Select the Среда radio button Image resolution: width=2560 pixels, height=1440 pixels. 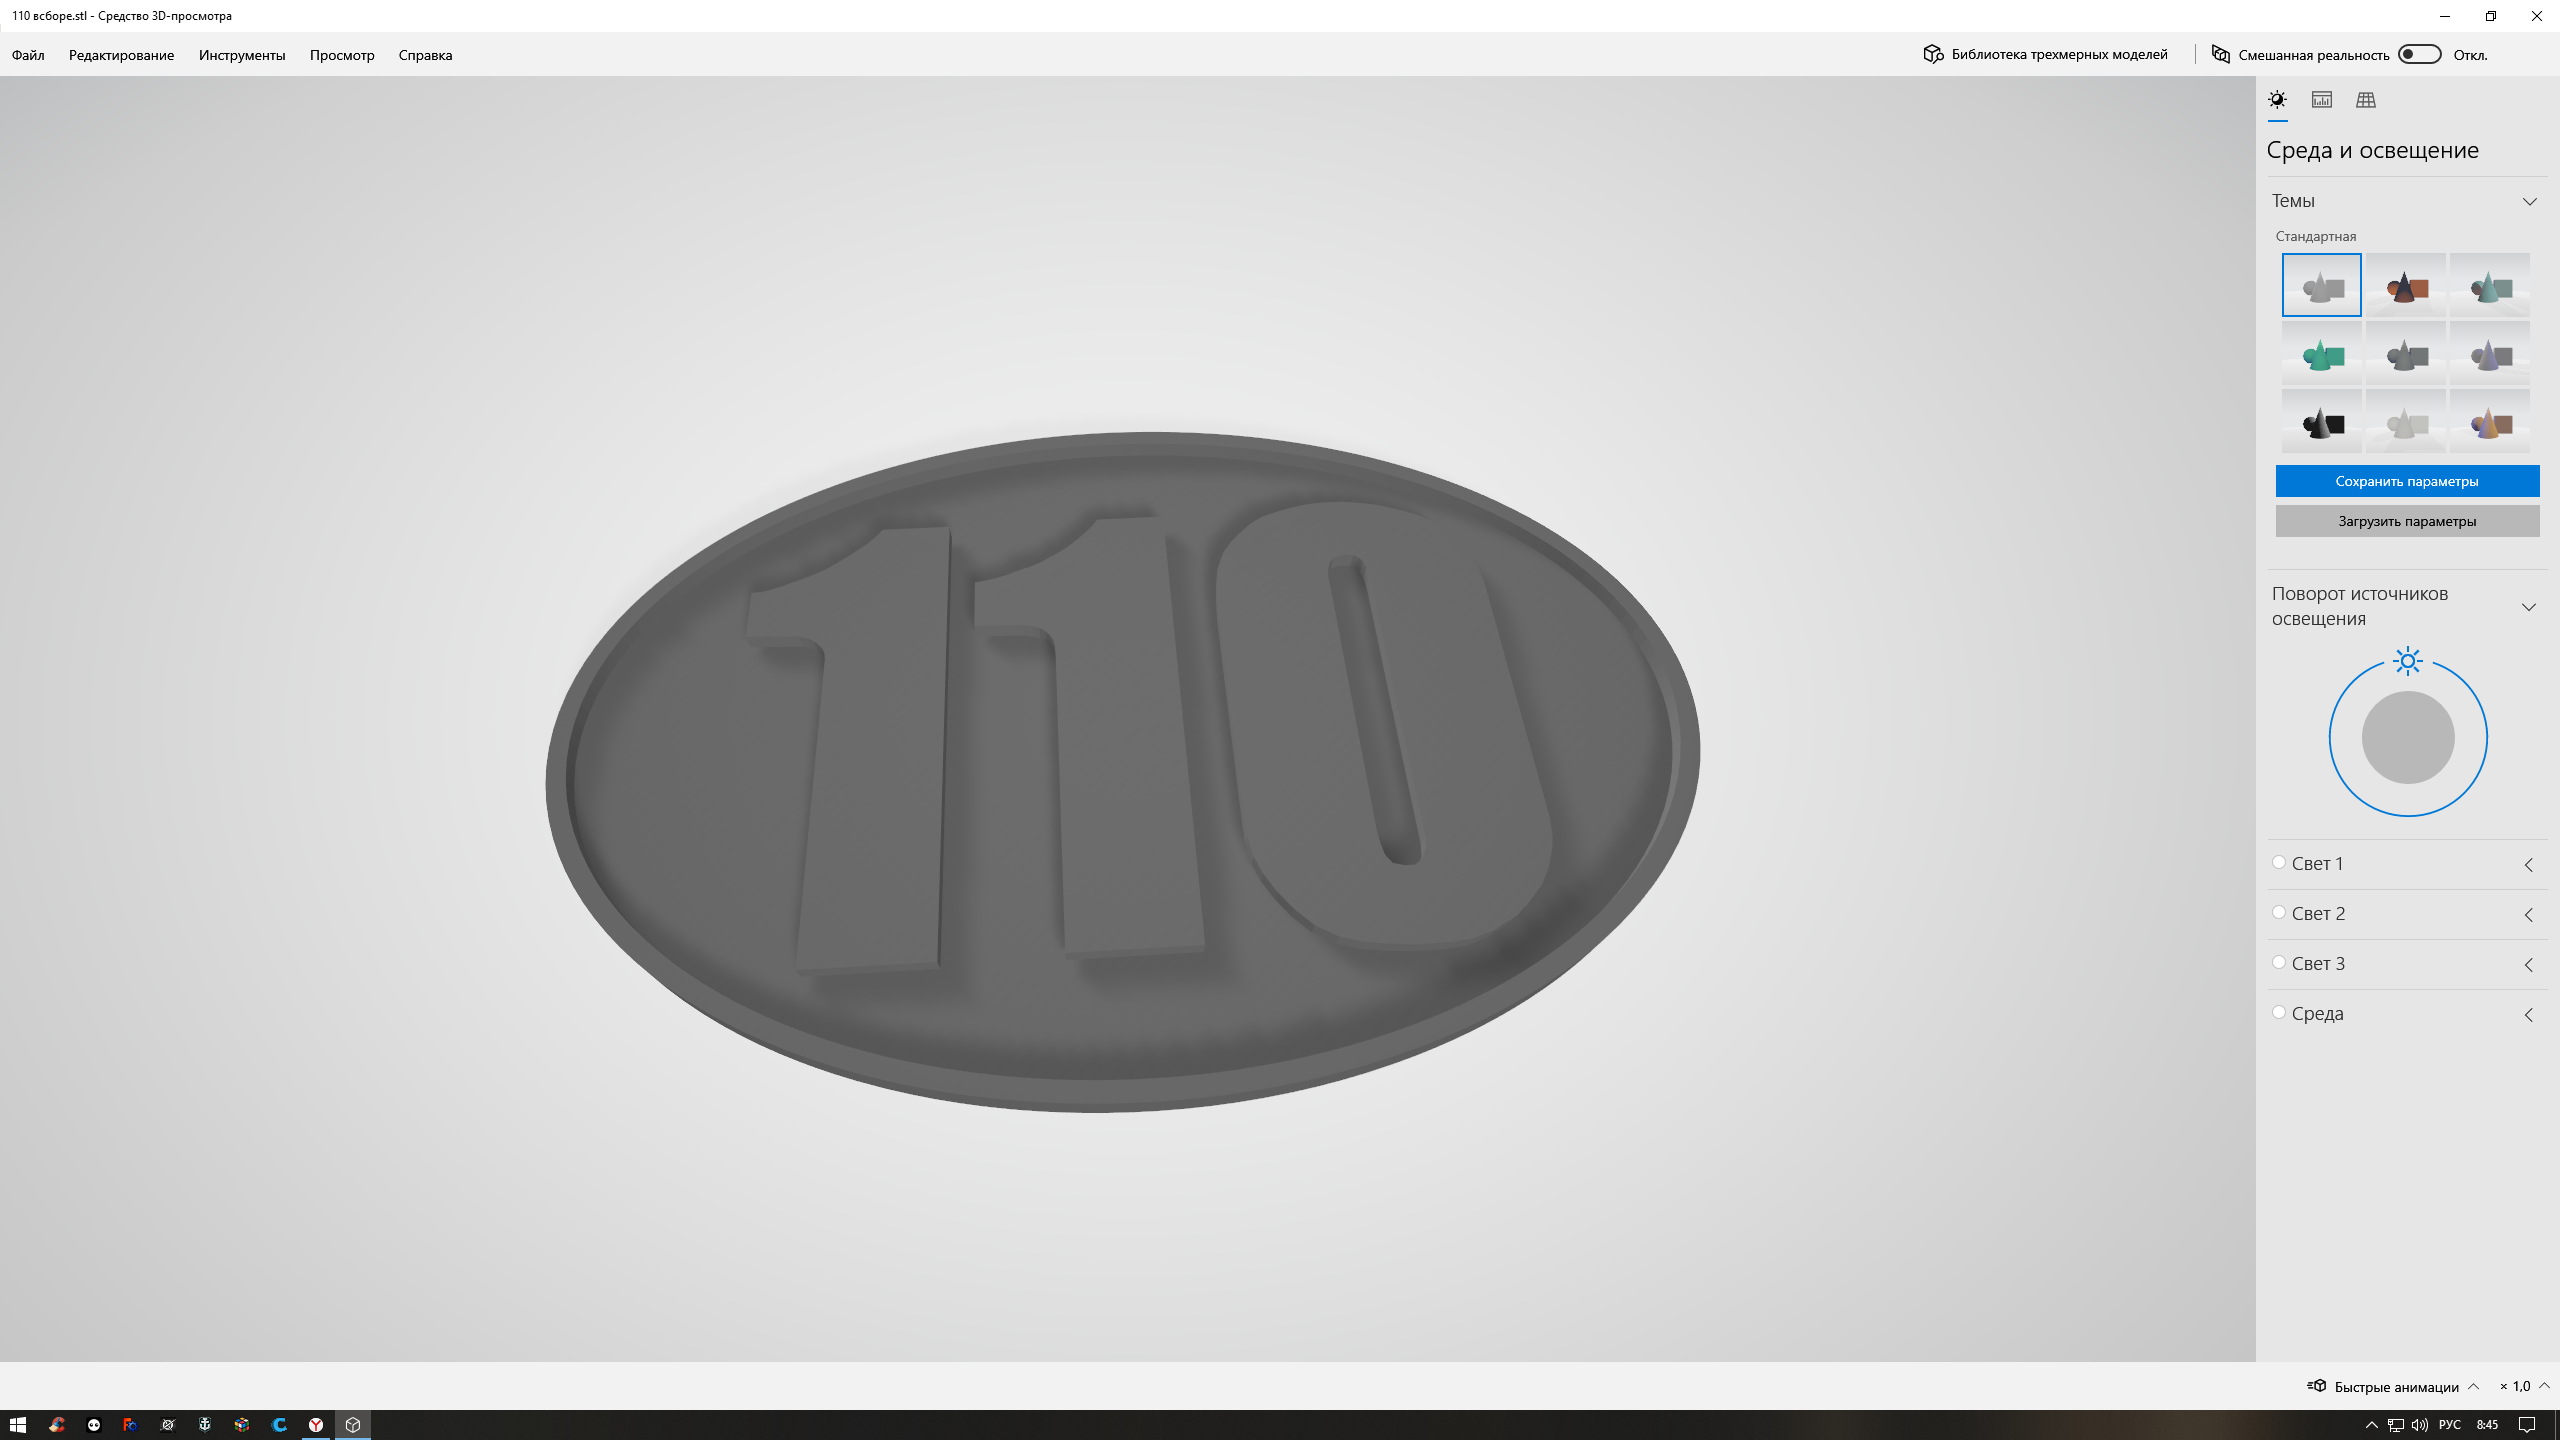pos(2279,1012)
